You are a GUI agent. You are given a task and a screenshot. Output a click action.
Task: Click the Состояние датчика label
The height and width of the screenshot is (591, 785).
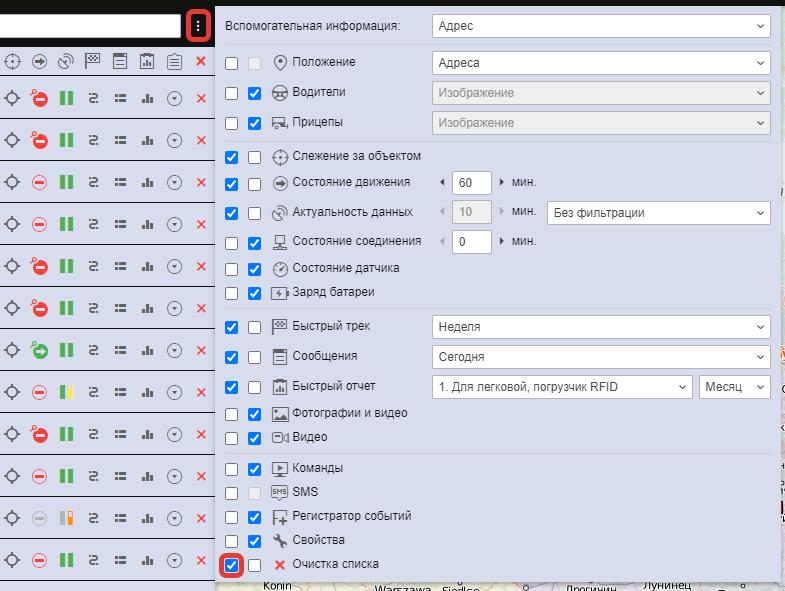pyautogui.click(x=345, y=268)
